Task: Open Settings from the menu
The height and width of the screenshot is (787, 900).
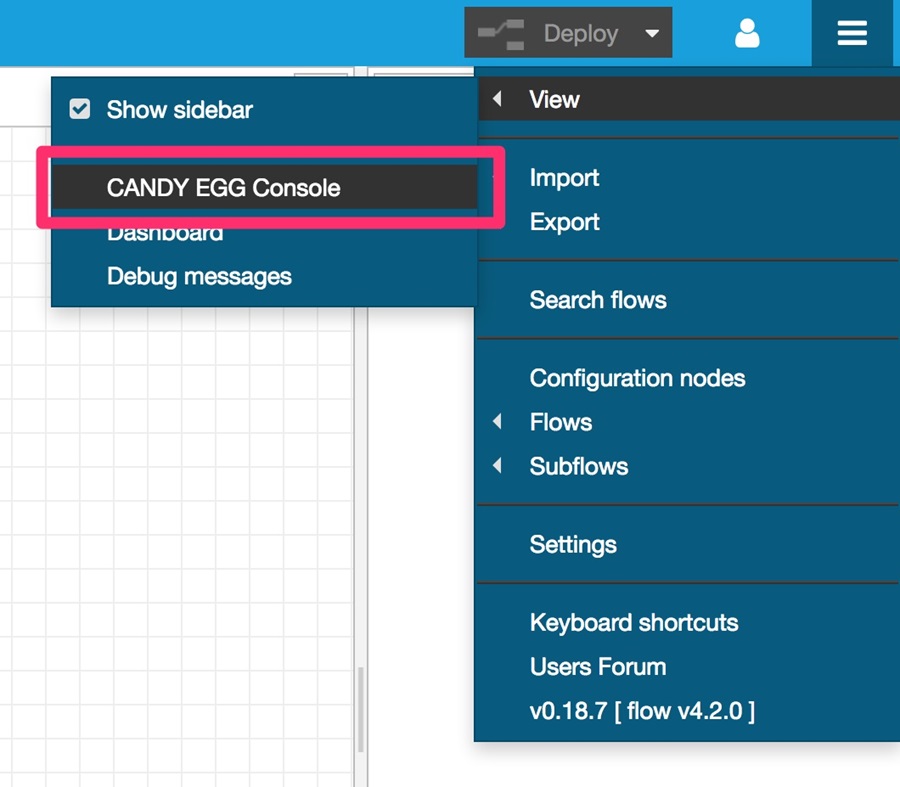Action: click(689, 544)
